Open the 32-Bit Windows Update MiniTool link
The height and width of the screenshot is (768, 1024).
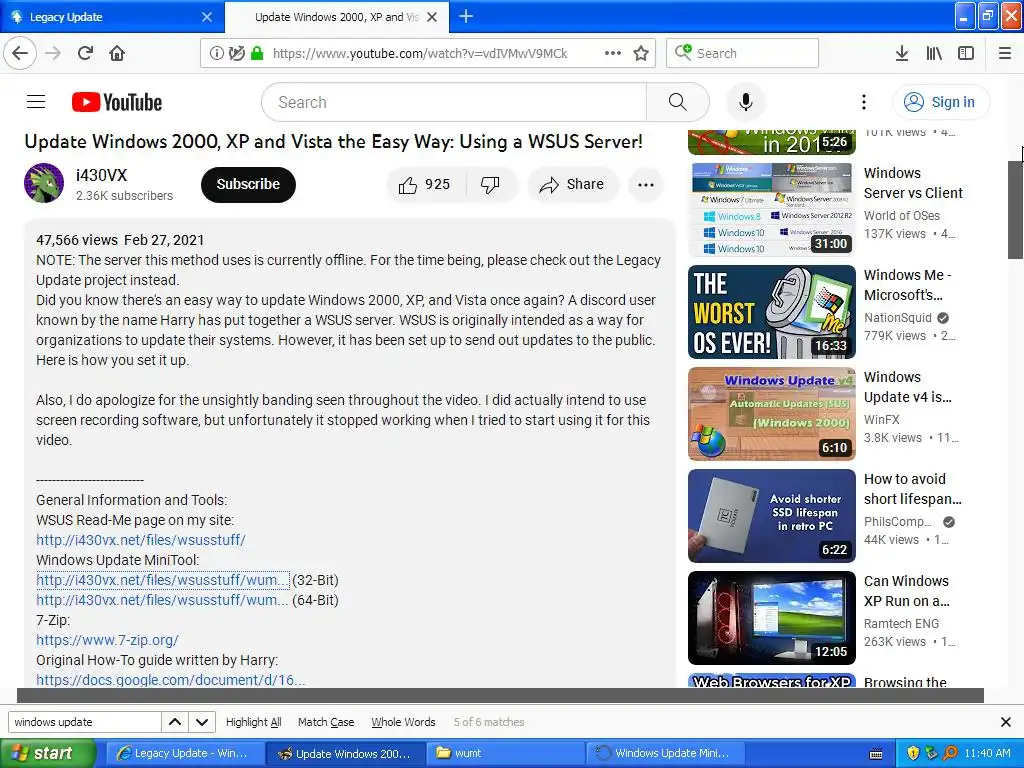coord(162,580)
